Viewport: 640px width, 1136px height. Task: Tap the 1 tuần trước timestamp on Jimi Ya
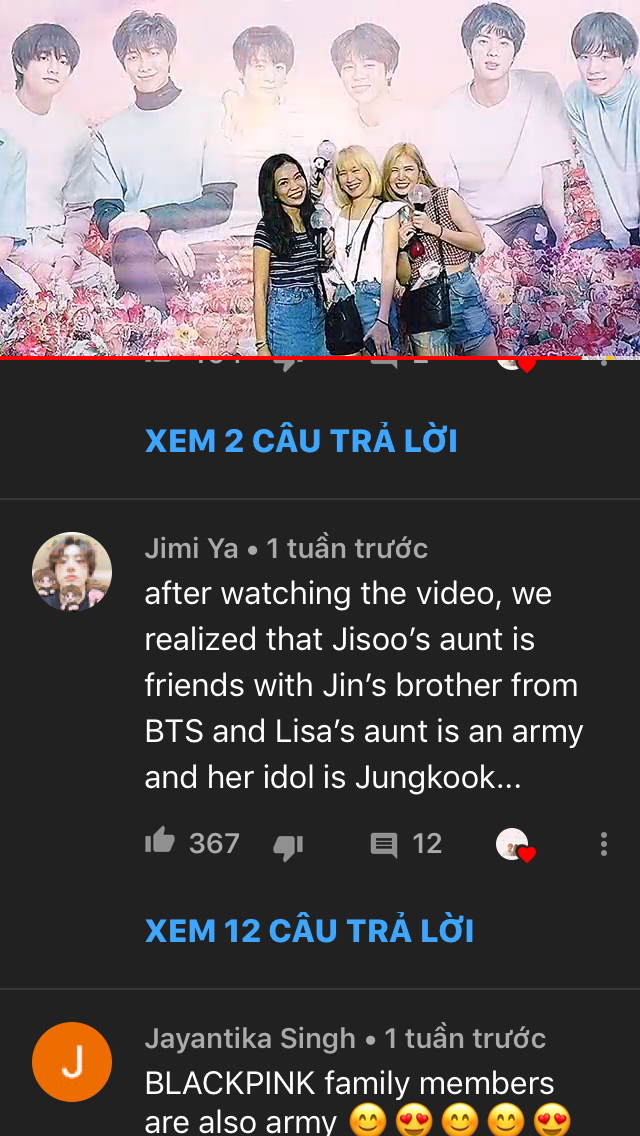click(347, 548)
